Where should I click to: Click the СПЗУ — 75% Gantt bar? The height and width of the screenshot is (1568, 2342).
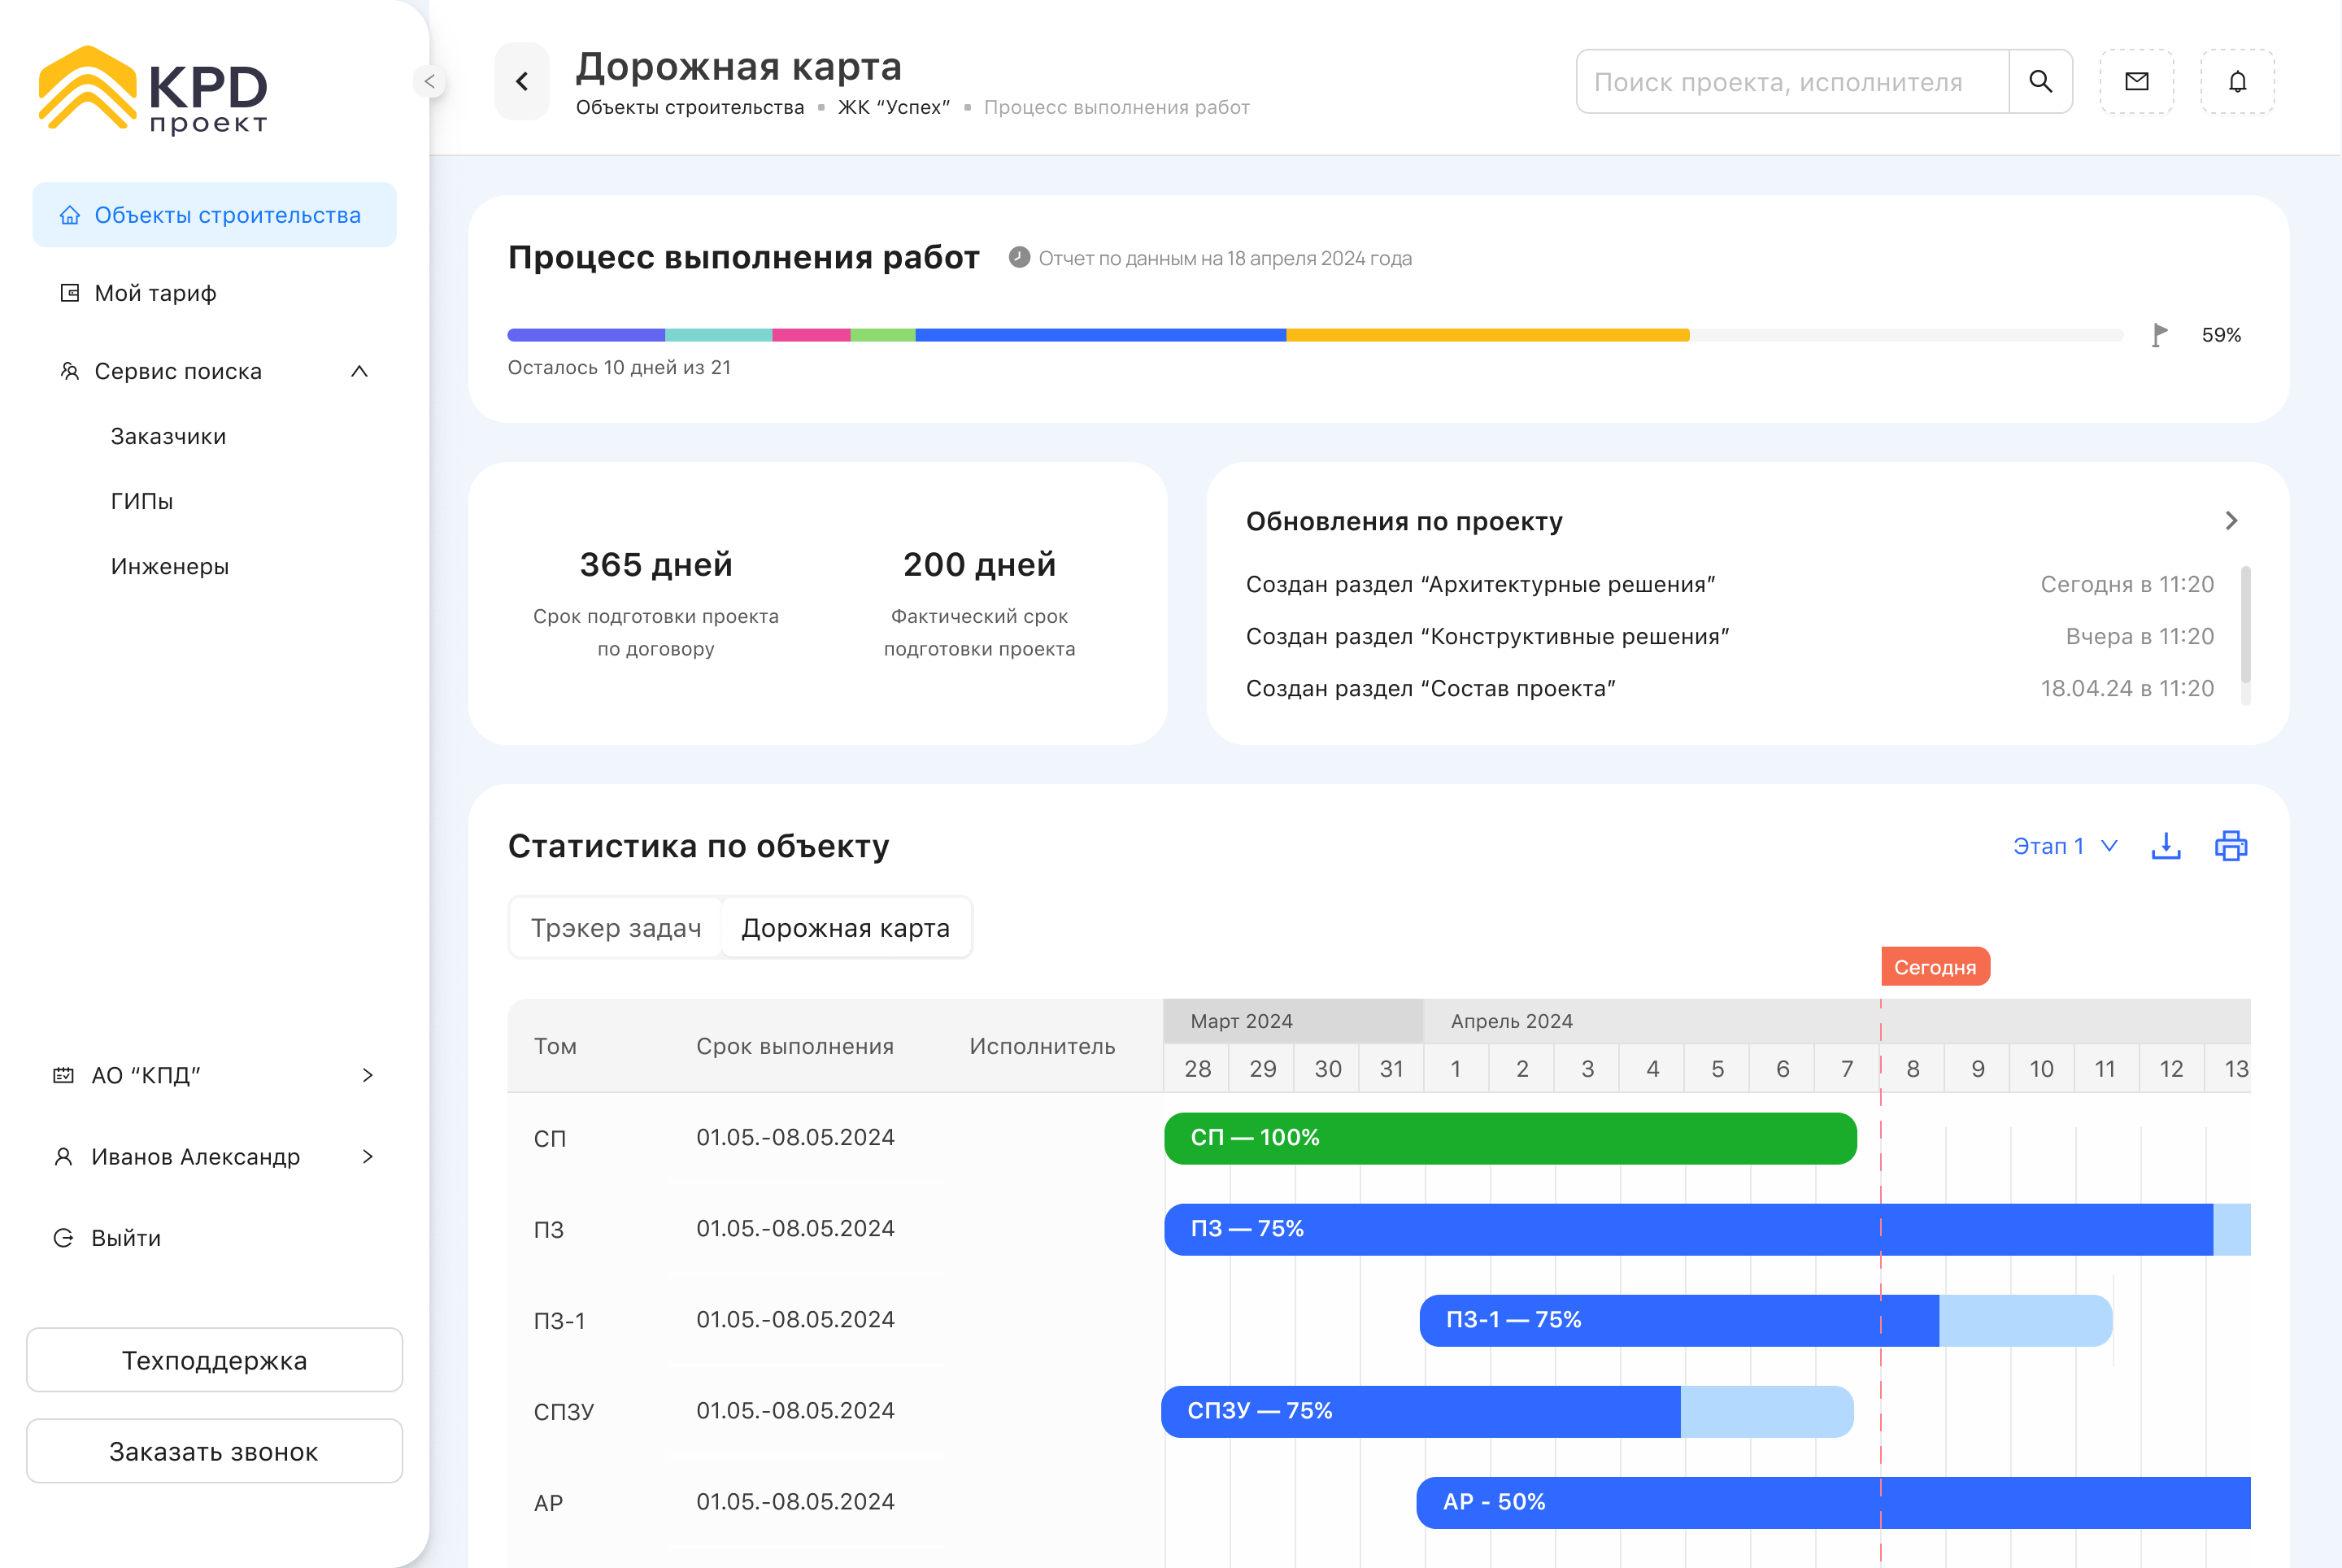click(x=1507, y=1411)
